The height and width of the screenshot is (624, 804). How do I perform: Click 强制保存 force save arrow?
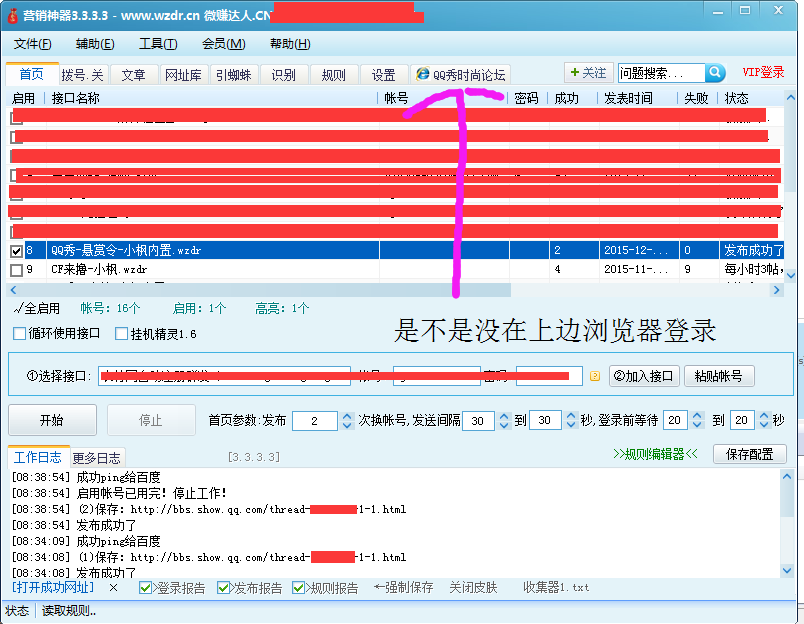tap(403, 587)
